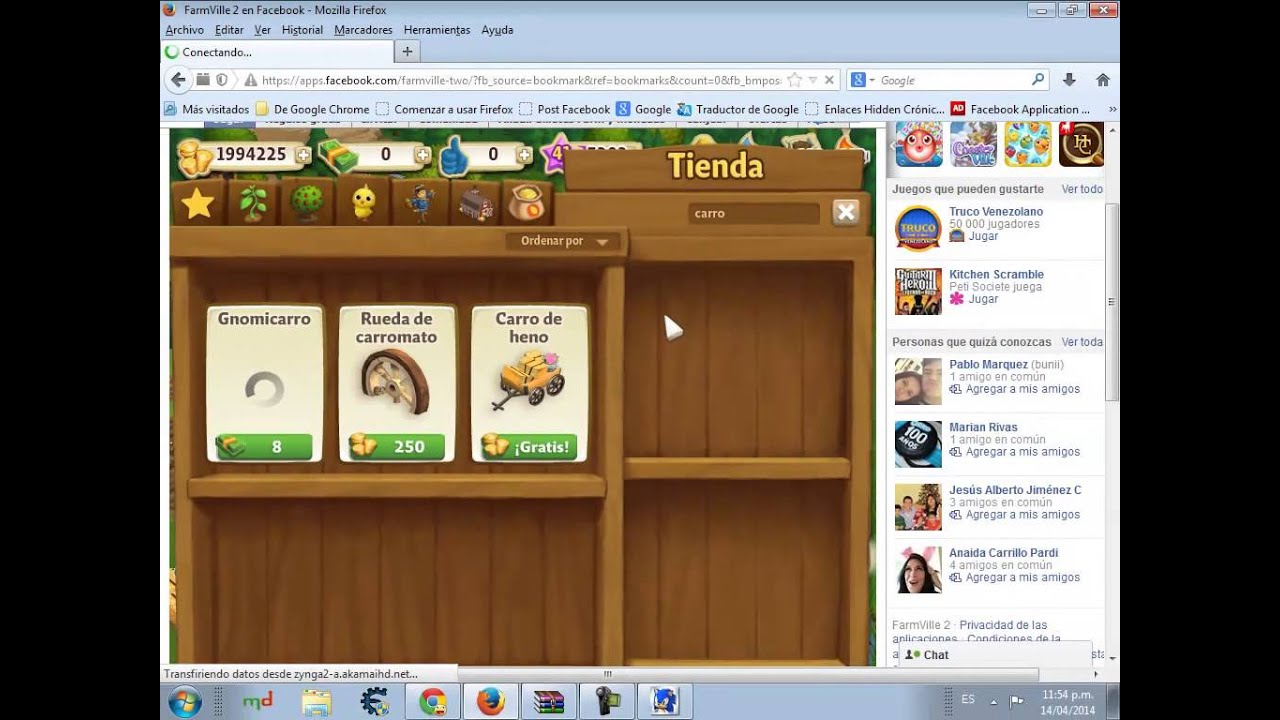Open the Archivo menu
This screenshot has height=720, width=1280.
tap(185, 30)
